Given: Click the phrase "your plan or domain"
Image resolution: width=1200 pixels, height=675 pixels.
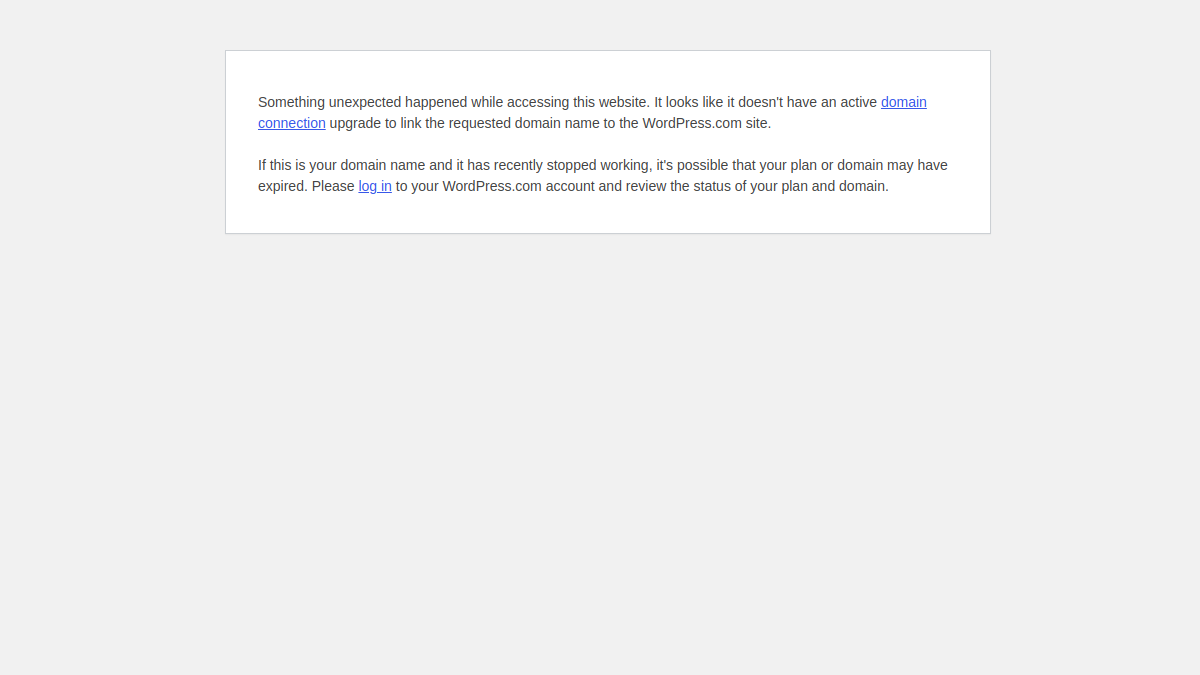Looking at the screenshot, I should pos(821,165).
